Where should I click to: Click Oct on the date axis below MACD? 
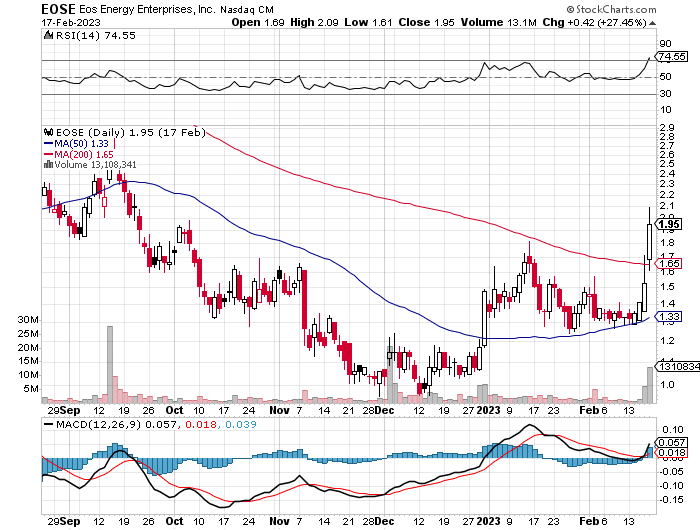pyautogui.click(x=174, y=521)
